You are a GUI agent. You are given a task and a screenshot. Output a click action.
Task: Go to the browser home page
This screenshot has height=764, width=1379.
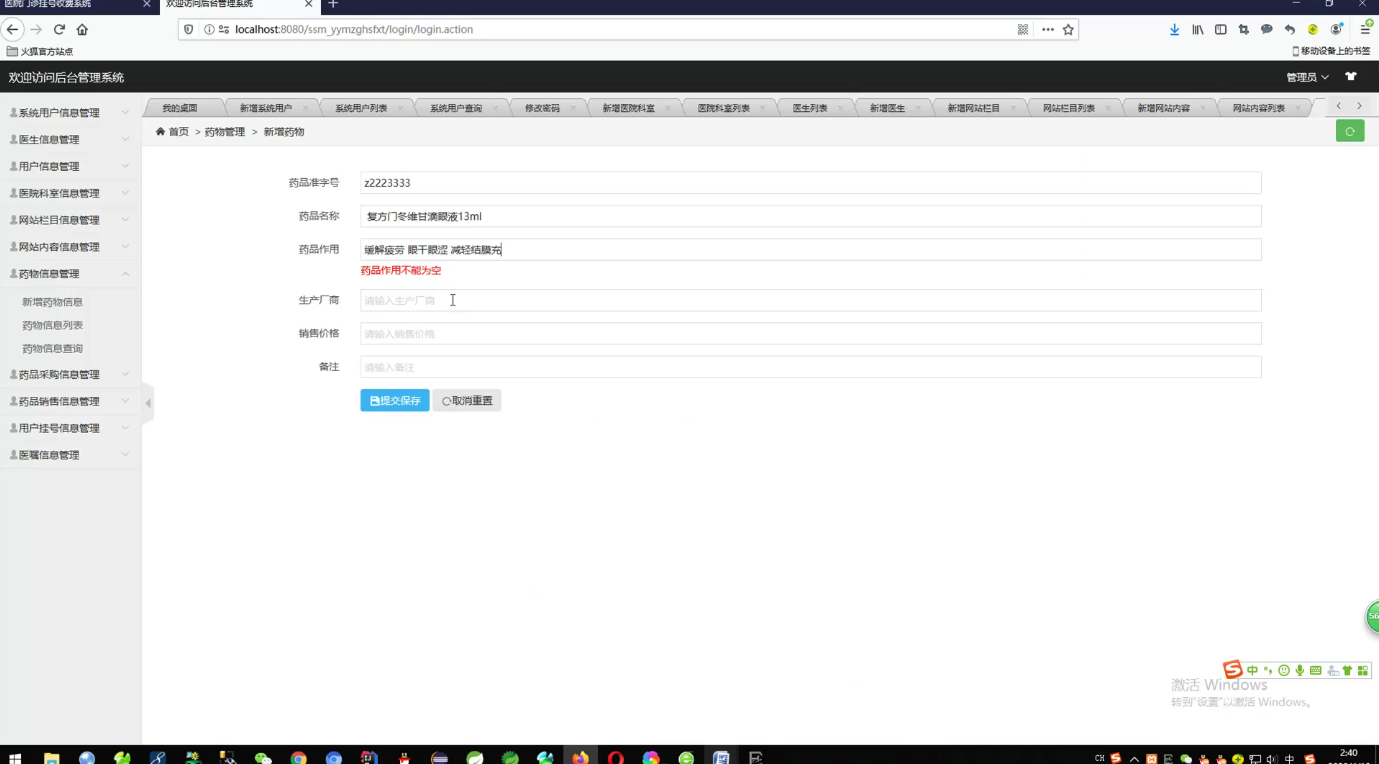pos(82,30)
